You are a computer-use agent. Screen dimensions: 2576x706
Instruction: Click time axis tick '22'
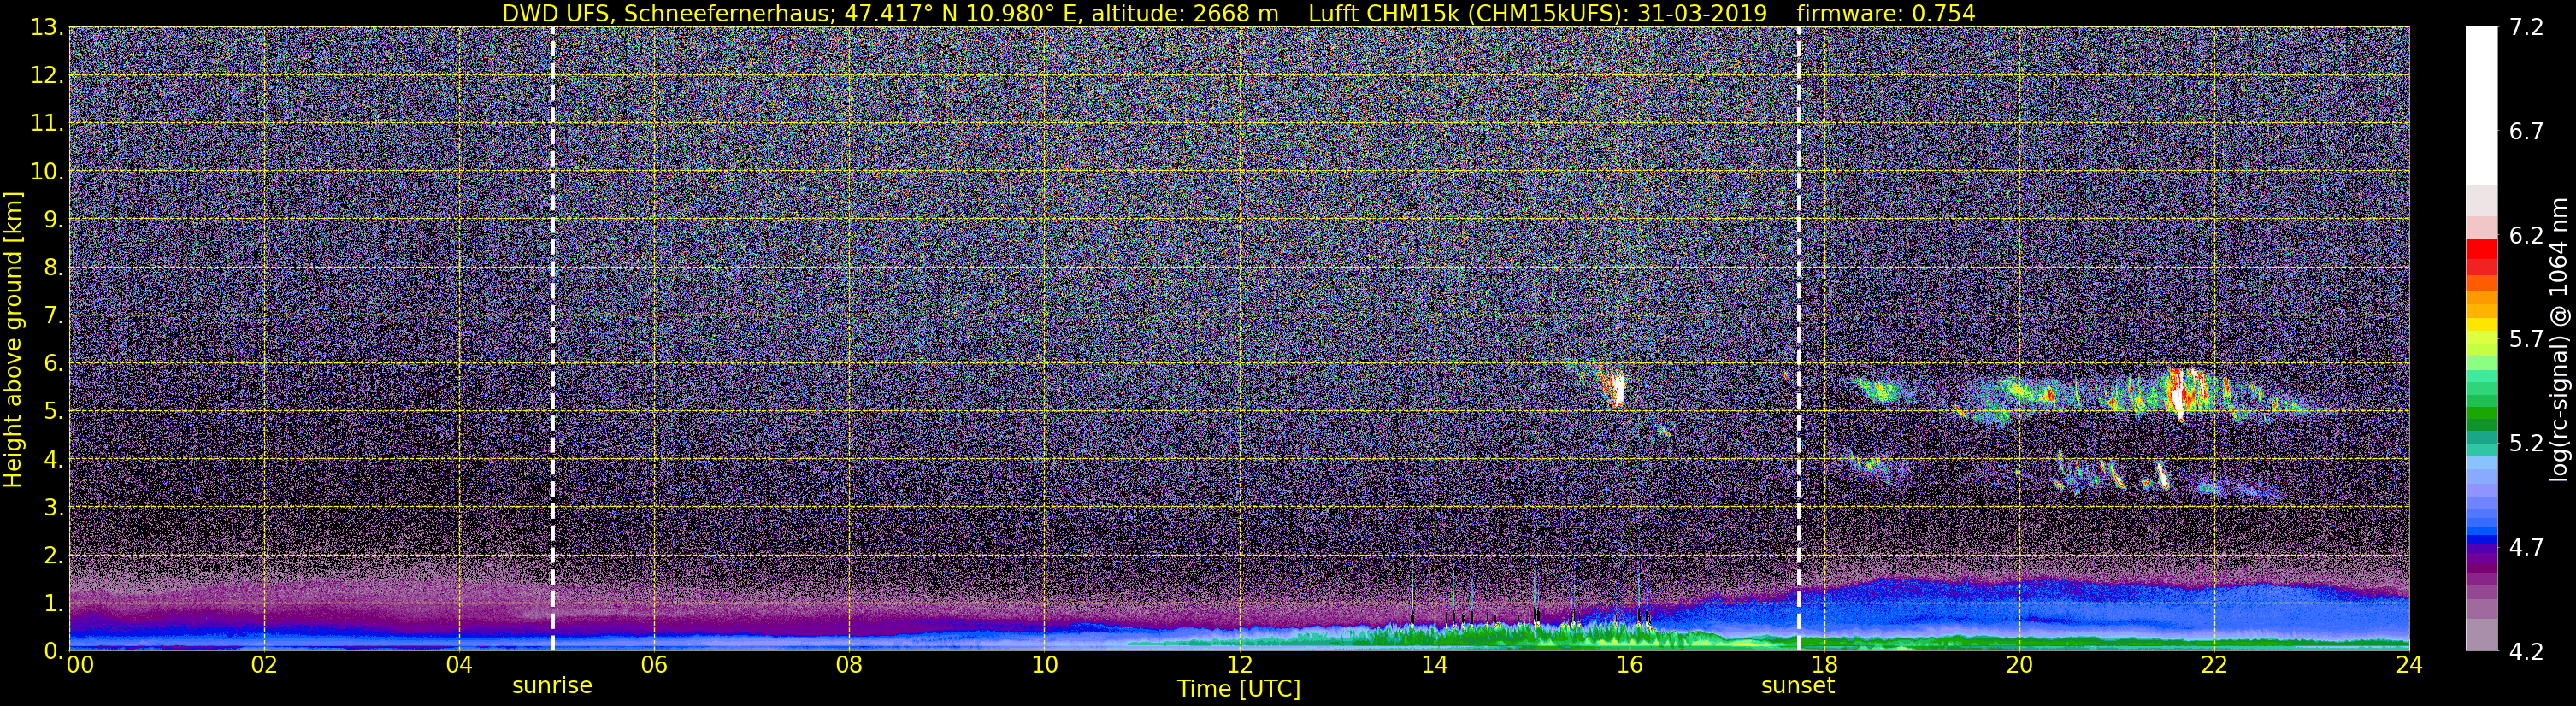[x=2214, y=665]
